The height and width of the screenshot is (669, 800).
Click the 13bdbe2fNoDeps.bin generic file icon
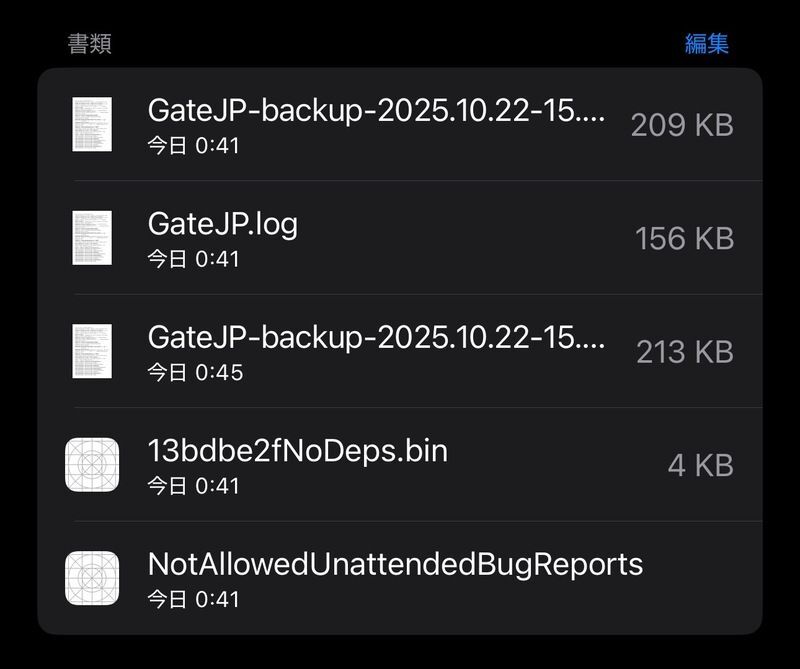92,465
